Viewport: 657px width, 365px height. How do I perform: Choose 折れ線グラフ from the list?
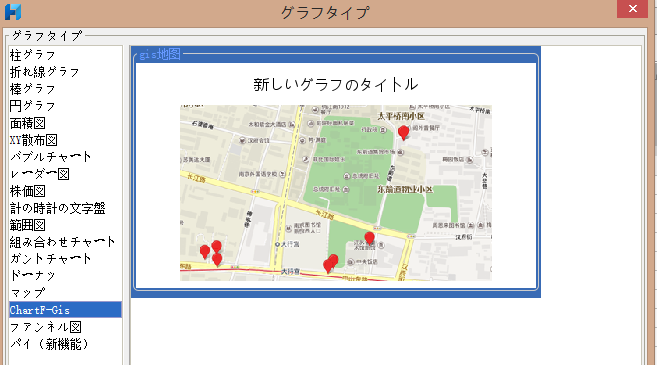point(65,72)
